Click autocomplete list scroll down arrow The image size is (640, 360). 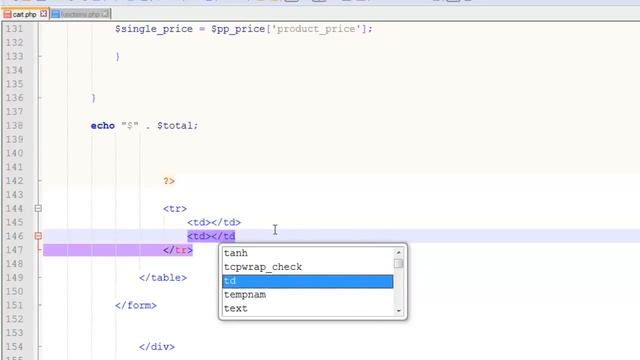point(398,311)
